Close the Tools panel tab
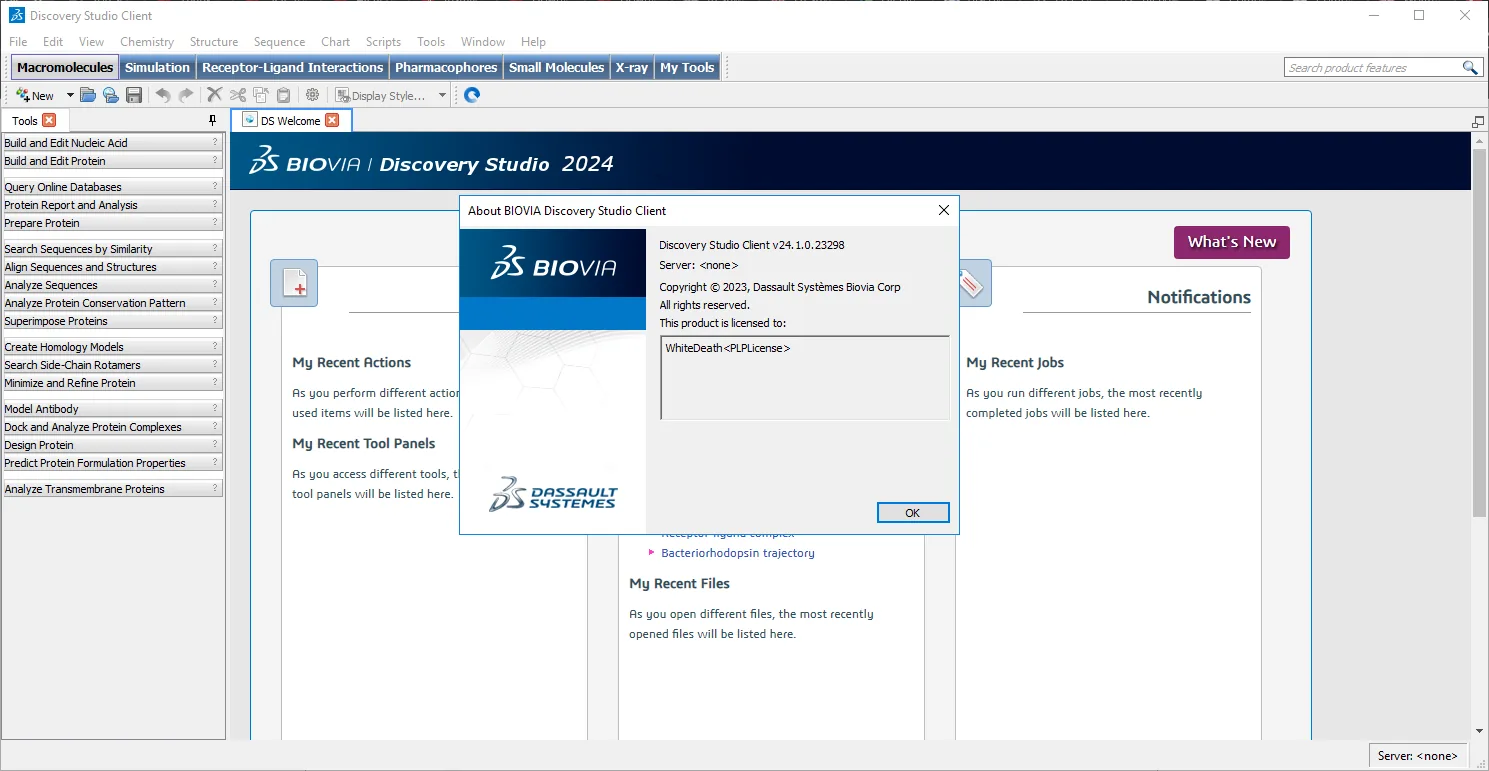Viewport: 1489px width, 771px height. pyautogui.click(x=49, y=120)
